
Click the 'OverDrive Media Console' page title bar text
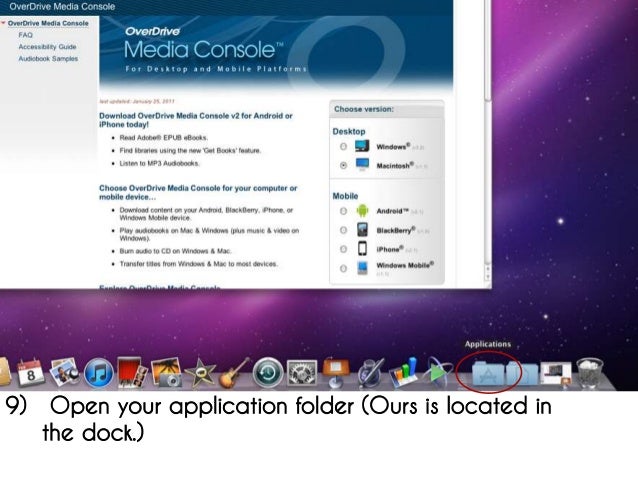click(62, 7)
